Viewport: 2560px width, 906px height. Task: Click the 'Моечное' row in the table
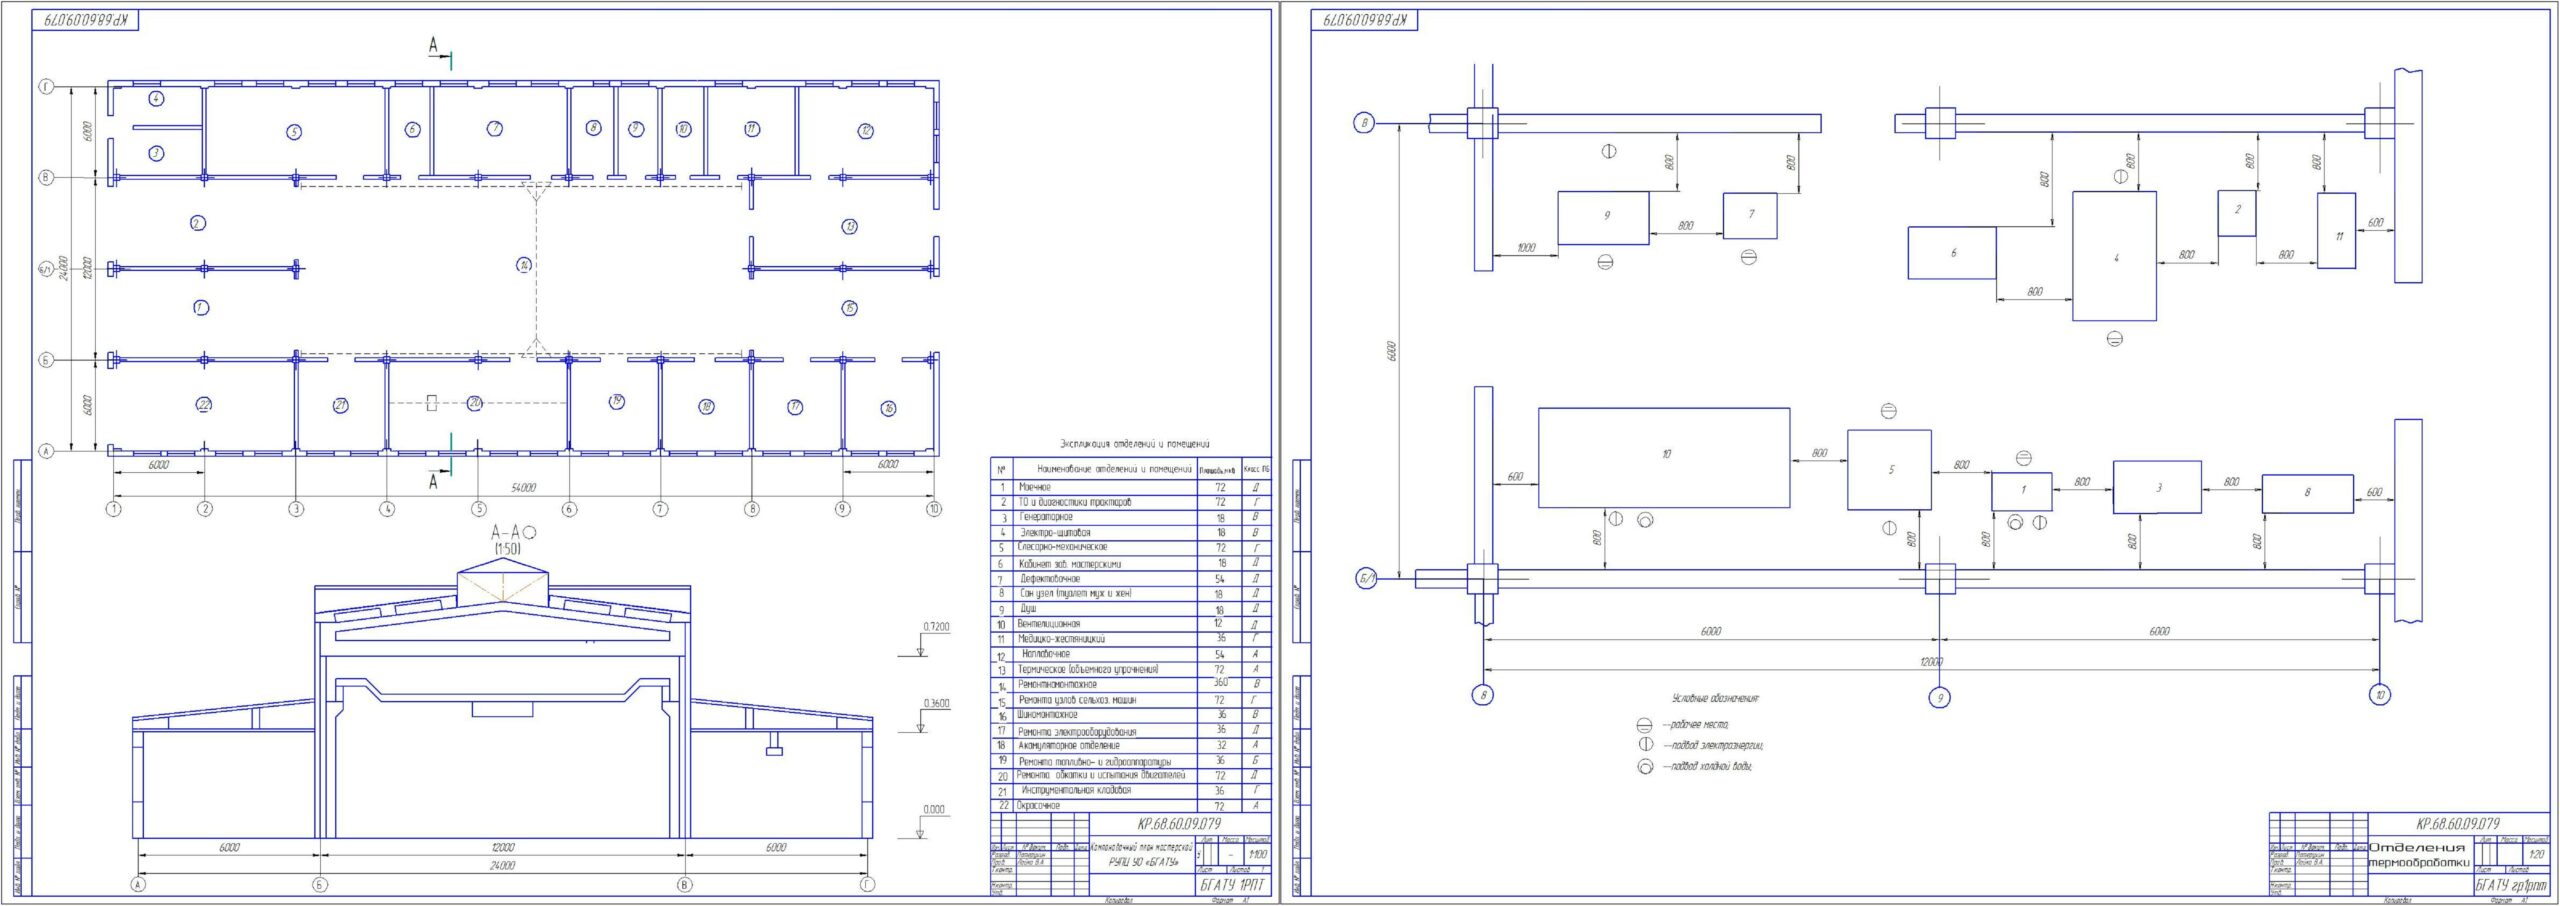(1104, 487)
